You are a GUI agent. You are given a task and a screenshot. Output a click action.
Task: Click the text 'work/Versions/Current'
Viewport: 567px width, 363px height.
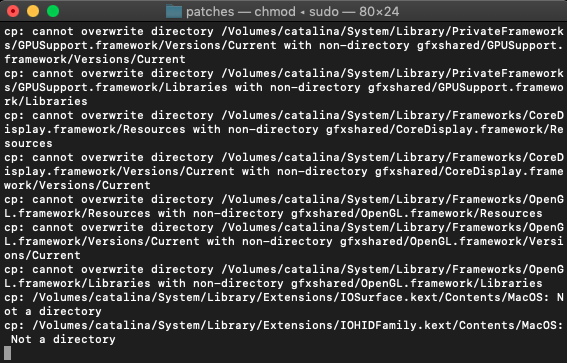pos(77,185)
